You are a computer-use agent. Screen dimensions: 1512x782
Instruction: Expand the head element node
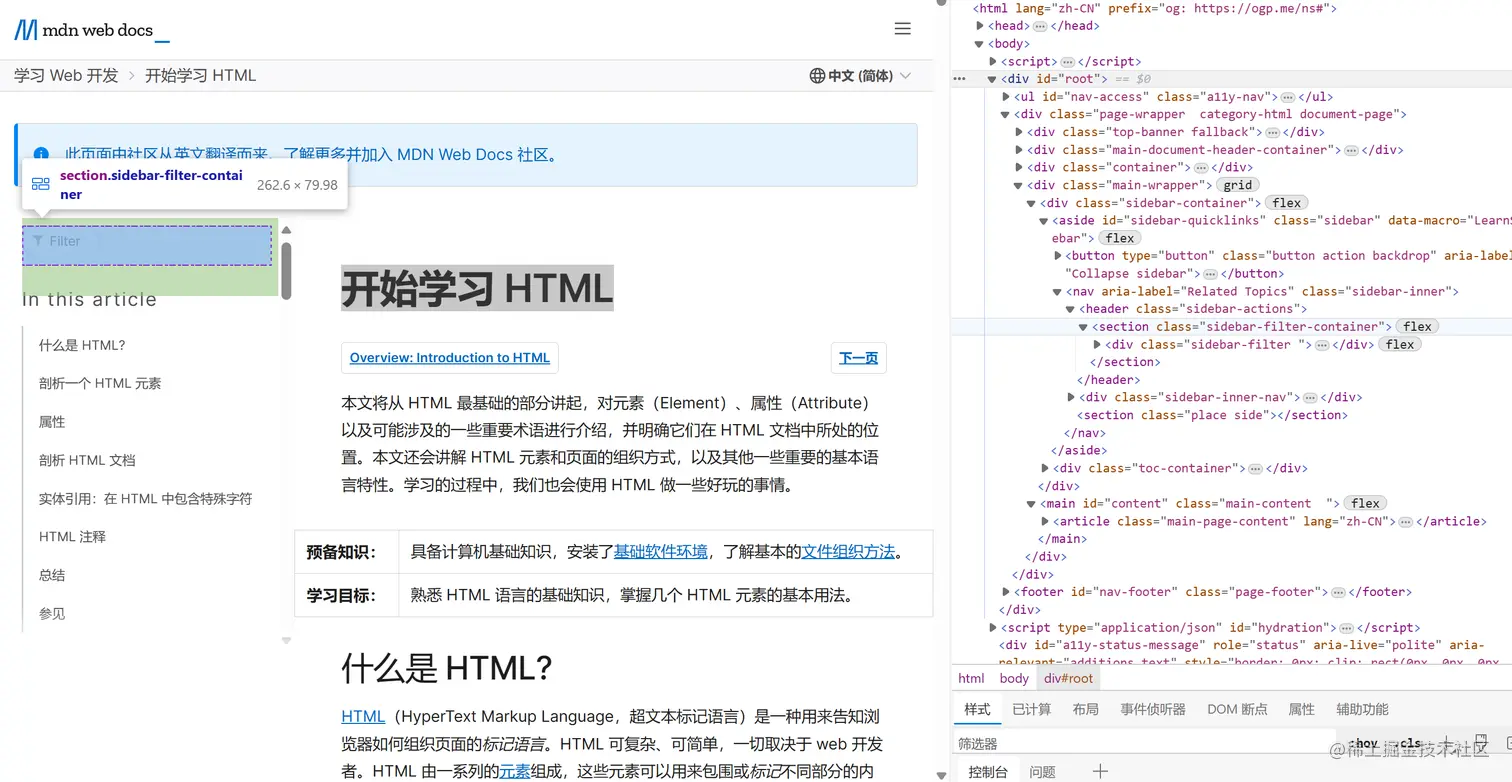point(980,26)
